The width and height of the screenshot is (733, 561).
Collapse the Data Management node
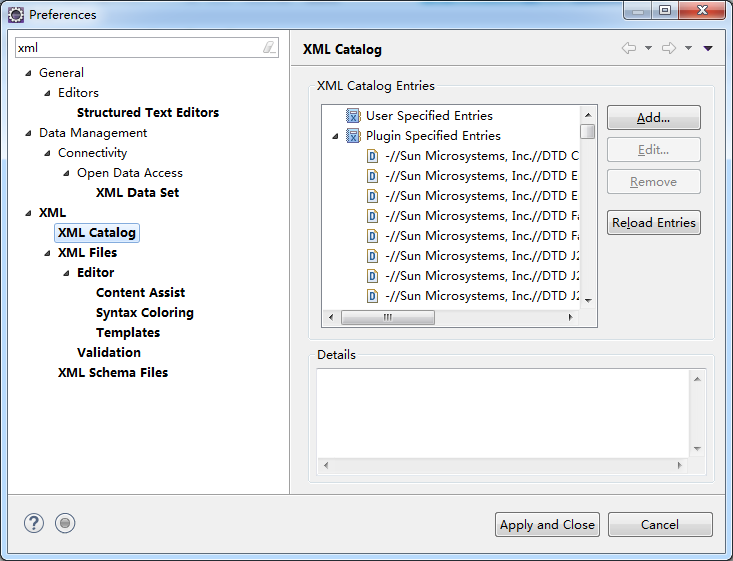click(x=29, y=133)
